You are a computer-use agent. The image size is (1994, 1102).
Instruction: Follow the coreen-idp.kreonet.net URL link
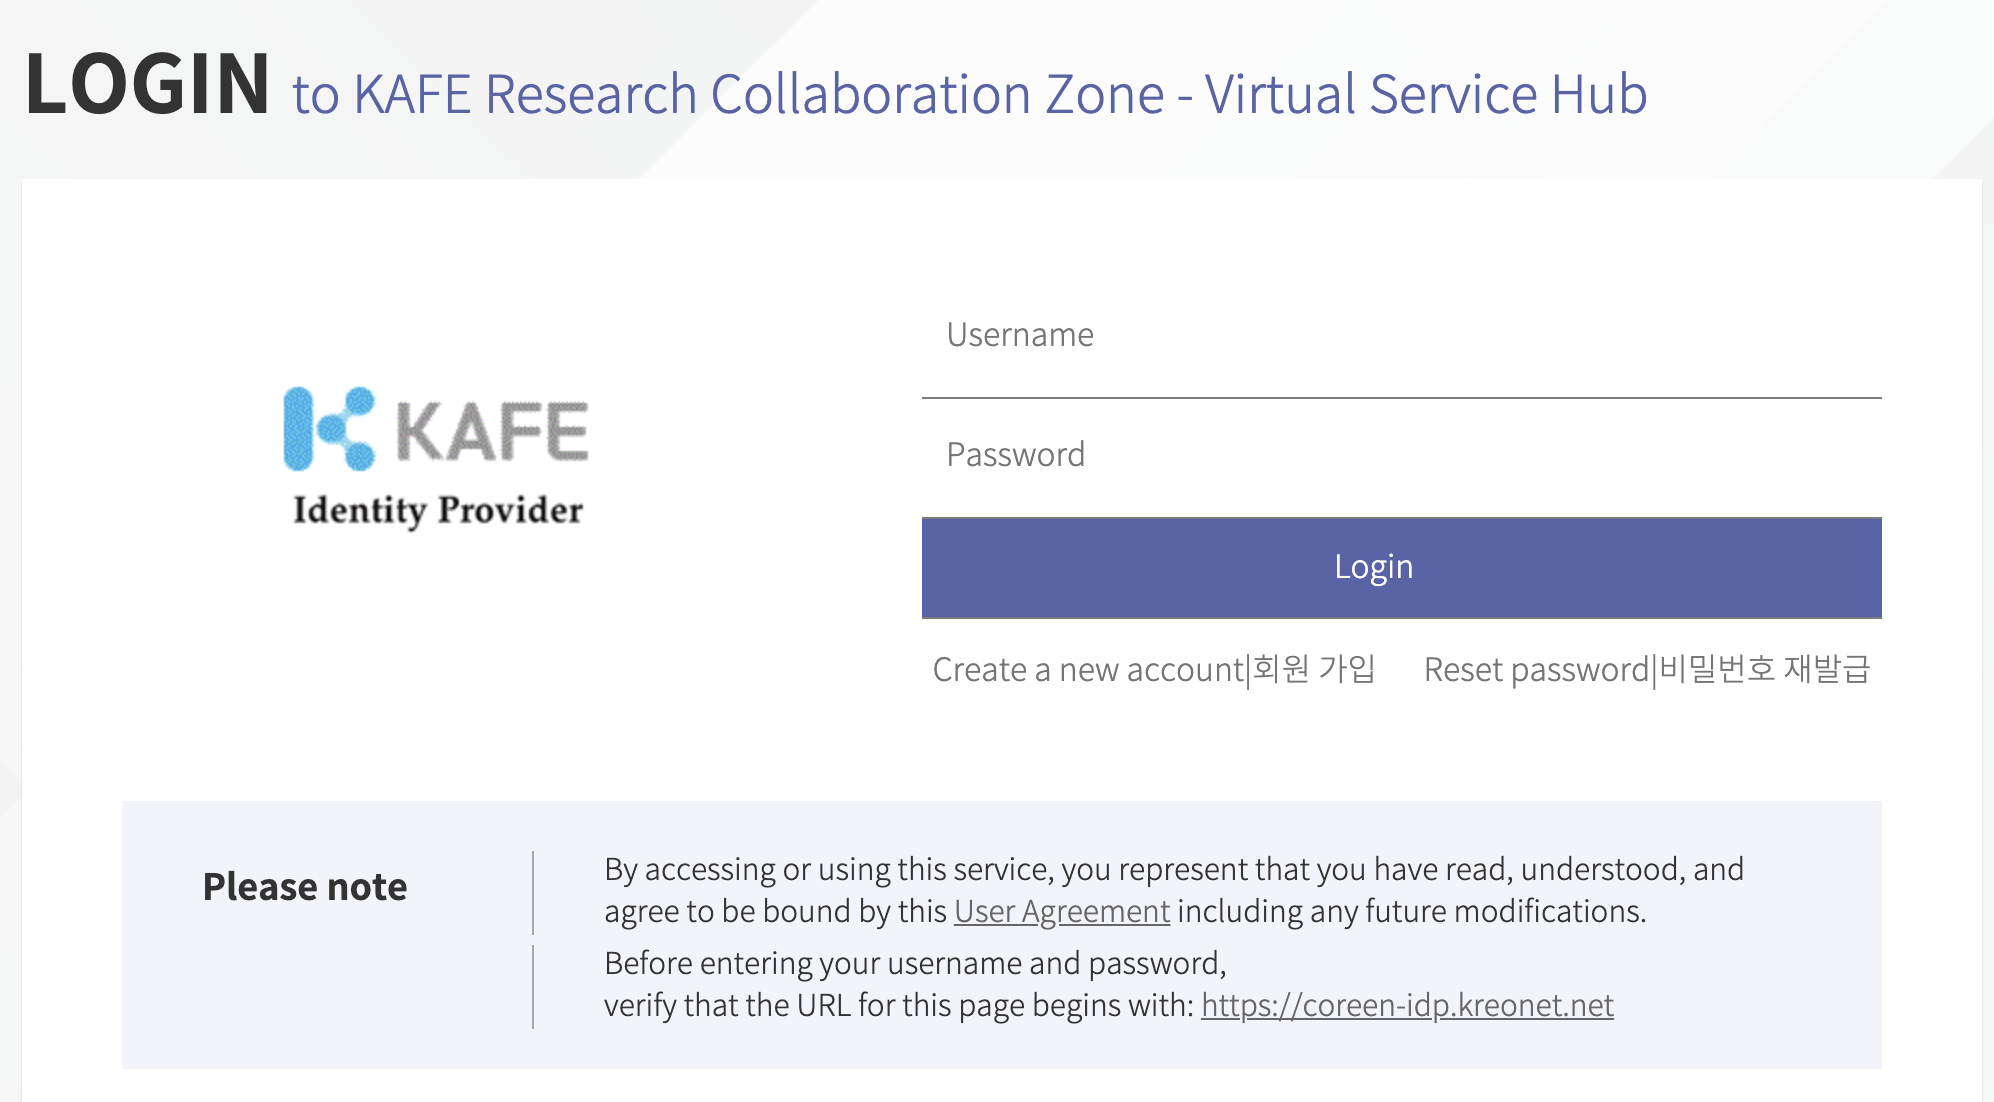1407,1005
